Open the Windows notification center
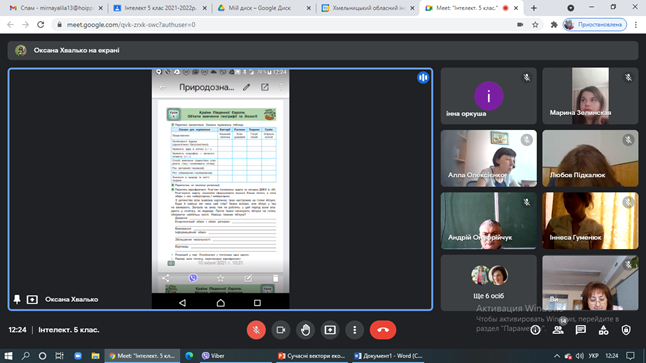 pyautogui.click(x=630, y=356)
